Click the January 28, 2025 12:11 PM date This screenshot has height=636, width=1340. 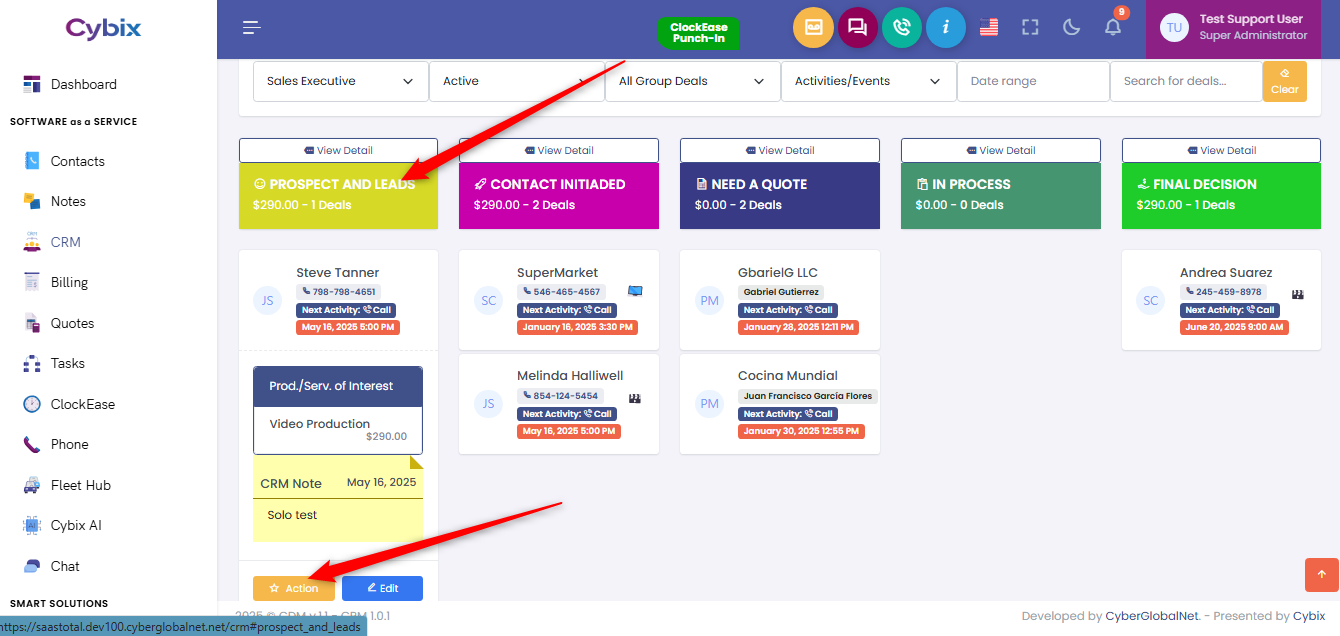coord(798,327)
